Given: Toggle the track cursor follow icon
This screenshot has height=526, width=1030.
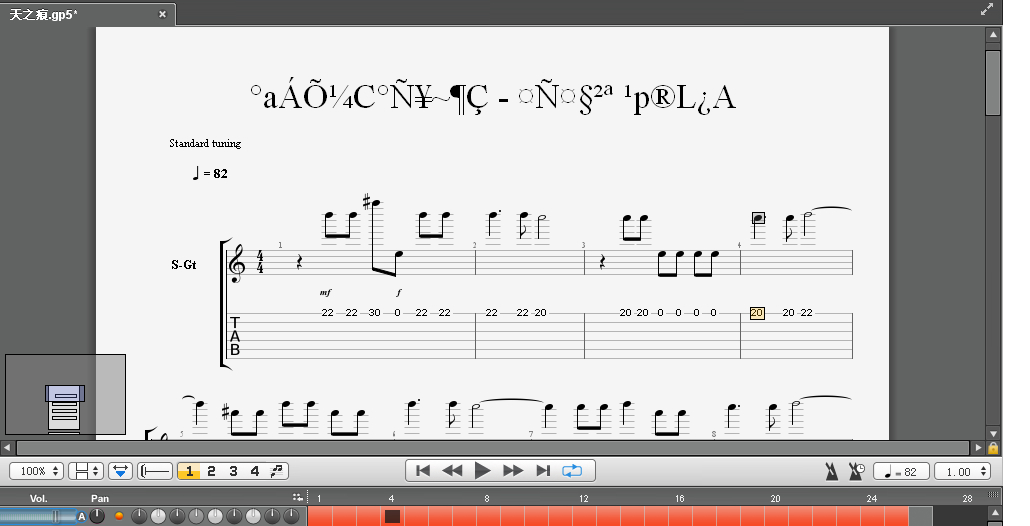Looking at the screenshot, I should tap(120, 471).
